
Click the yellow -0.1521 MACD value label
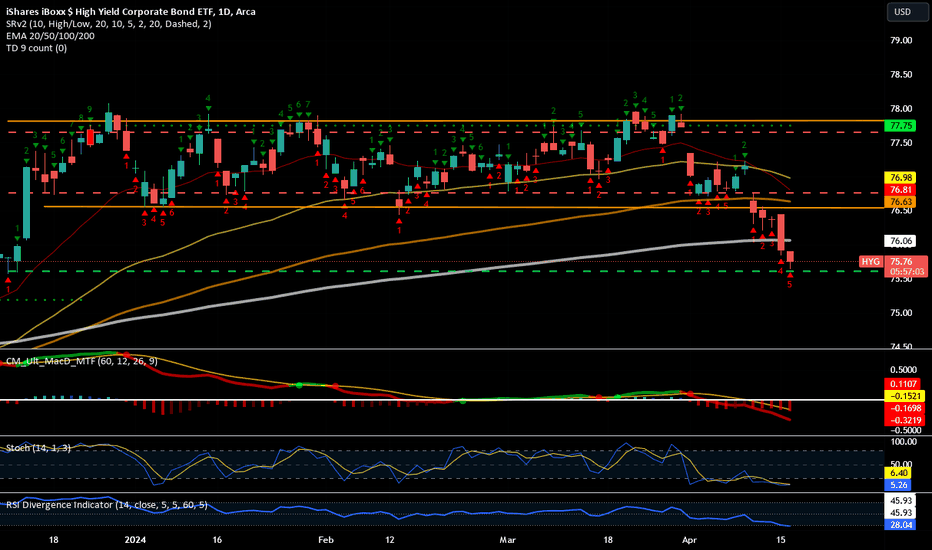coord(904,396)
